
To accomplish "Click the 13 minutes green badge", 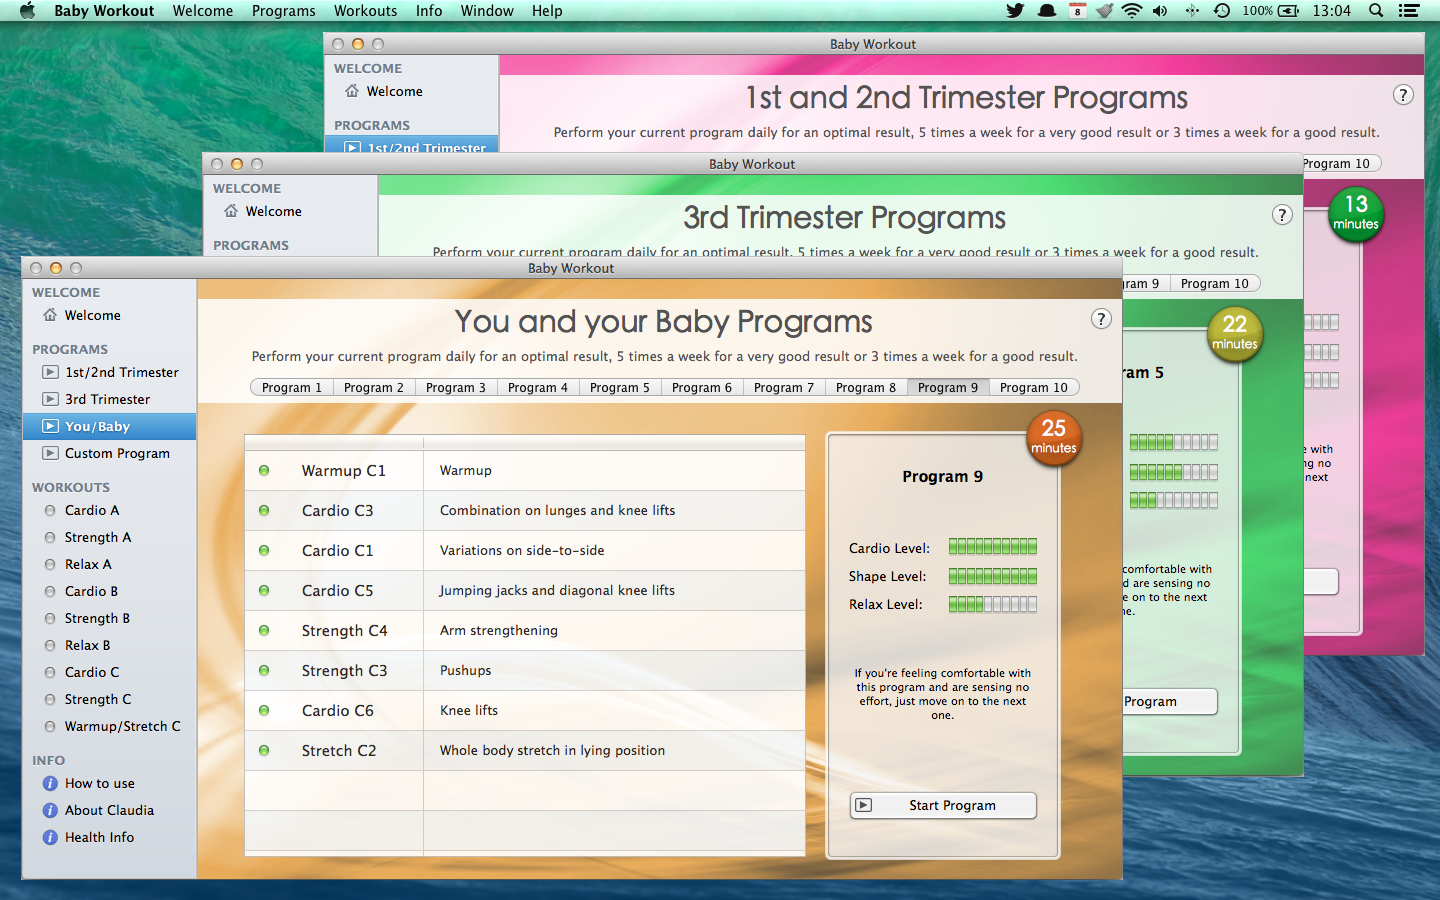I will 1356,213.
